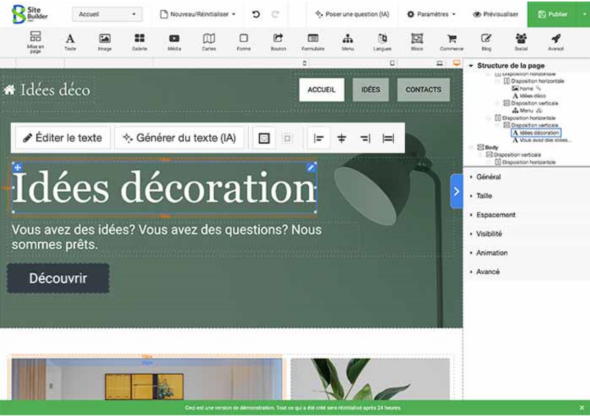The height and width of the screenshot is (417, 590).
Task: Open the Accueil page dropdown
Action: [x=107, y=14]
